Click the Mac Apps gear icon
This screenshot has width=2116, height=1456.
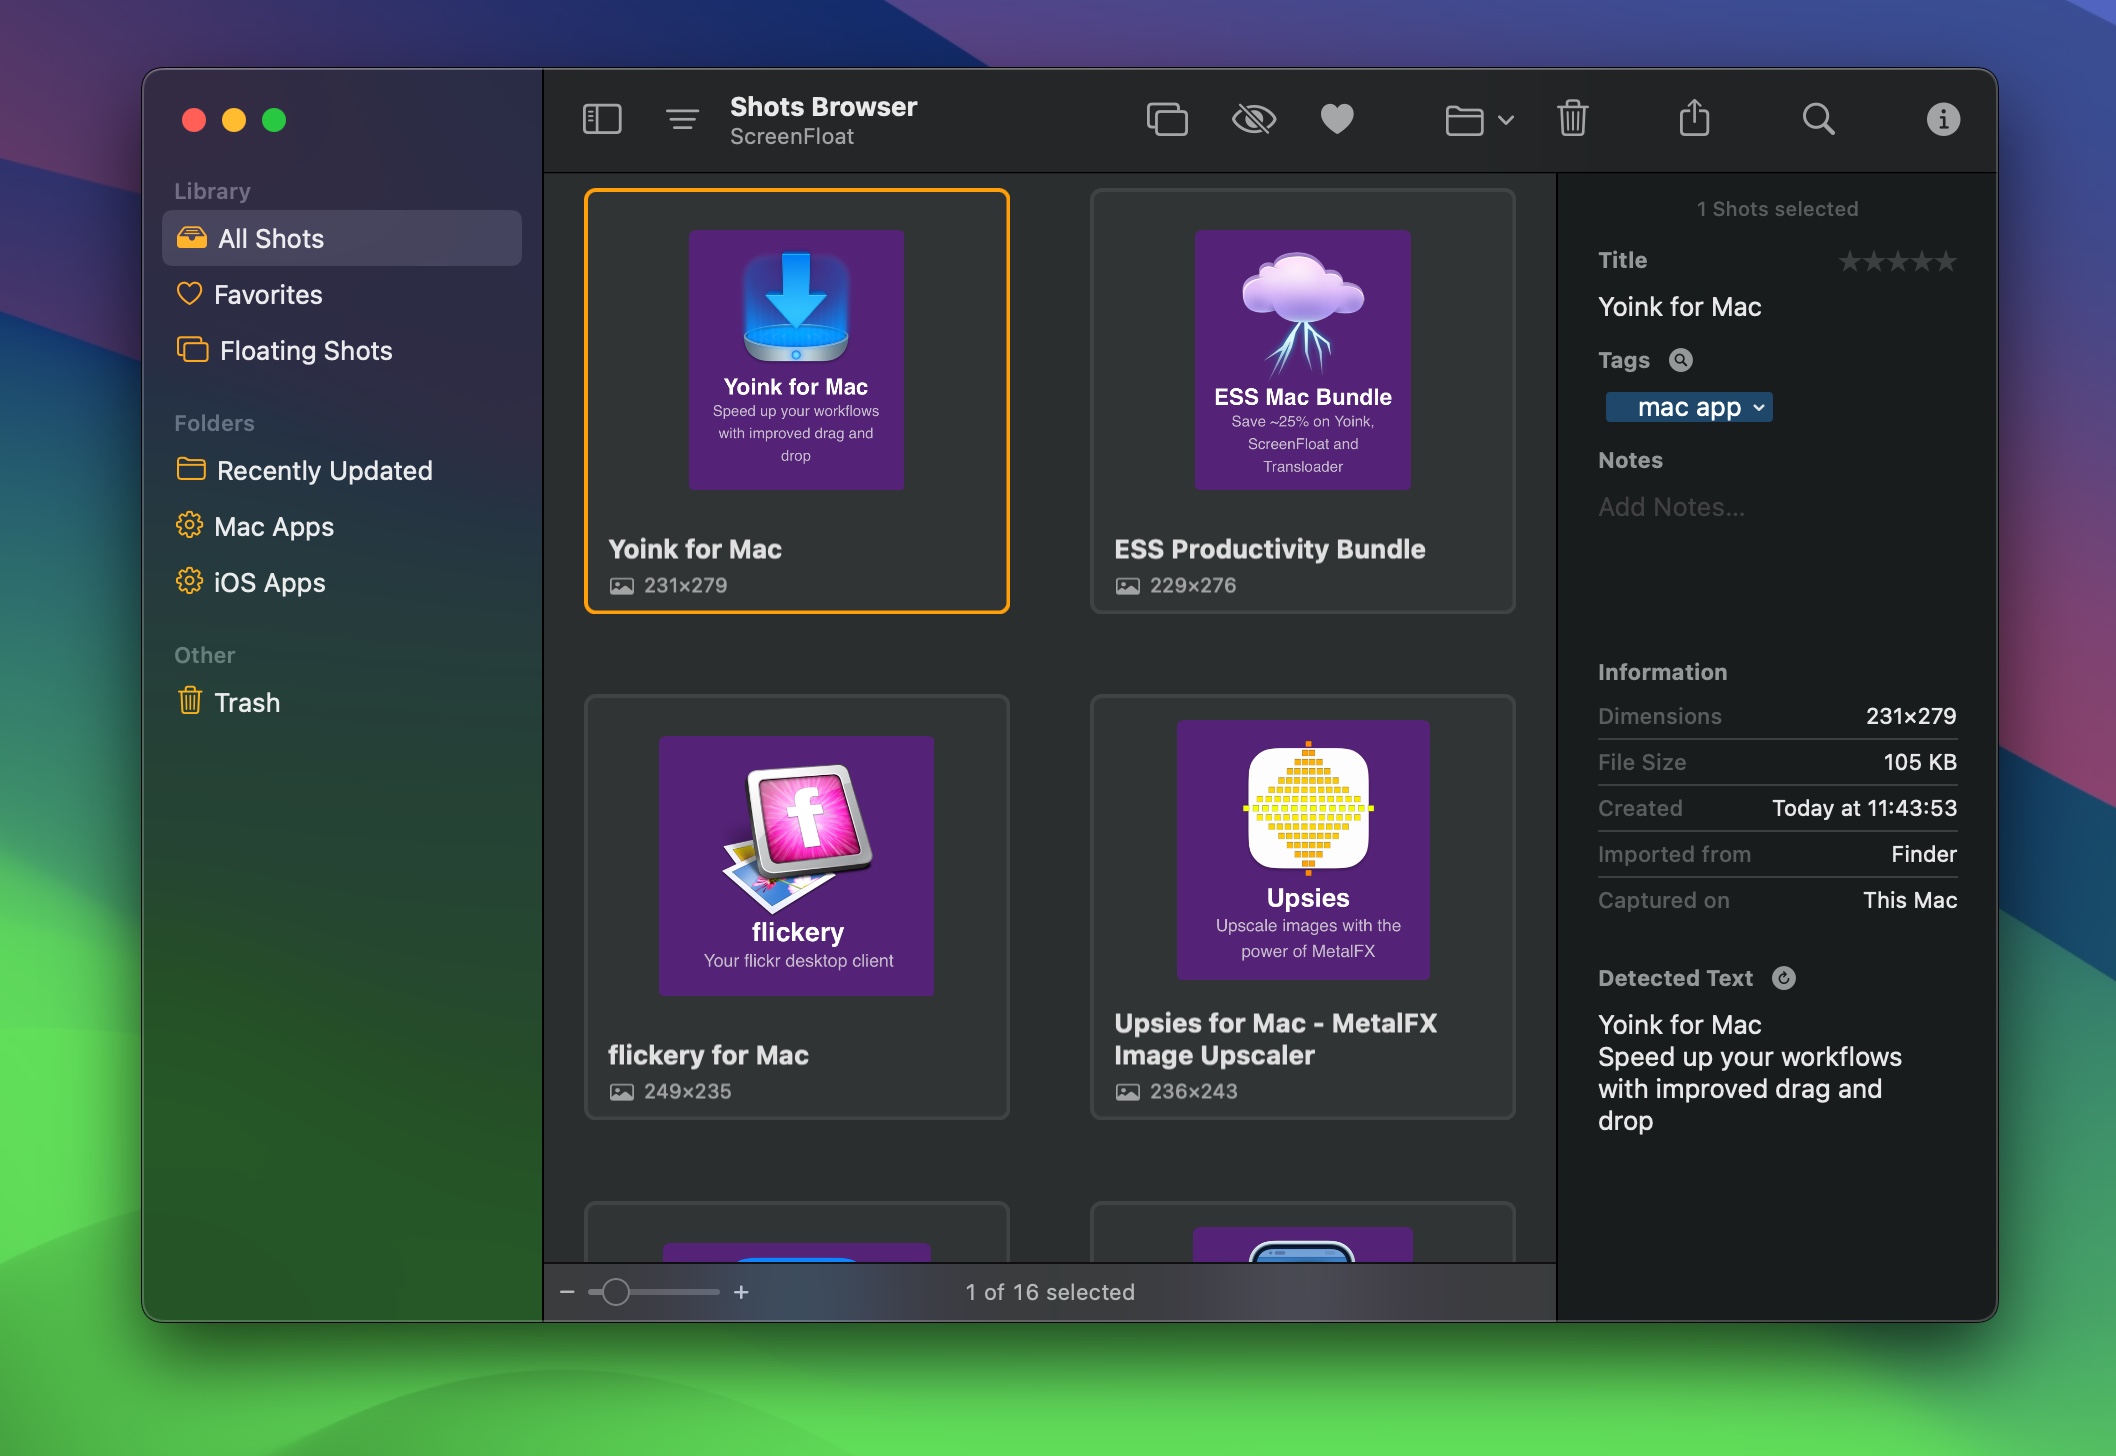click(189, 525)
